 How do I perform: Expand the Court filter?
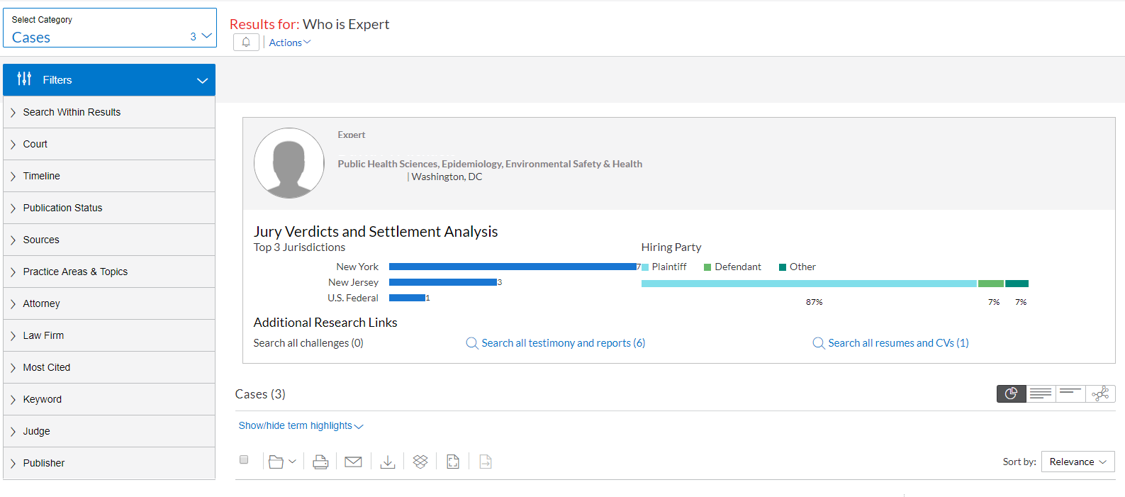(x=109, y=144)
